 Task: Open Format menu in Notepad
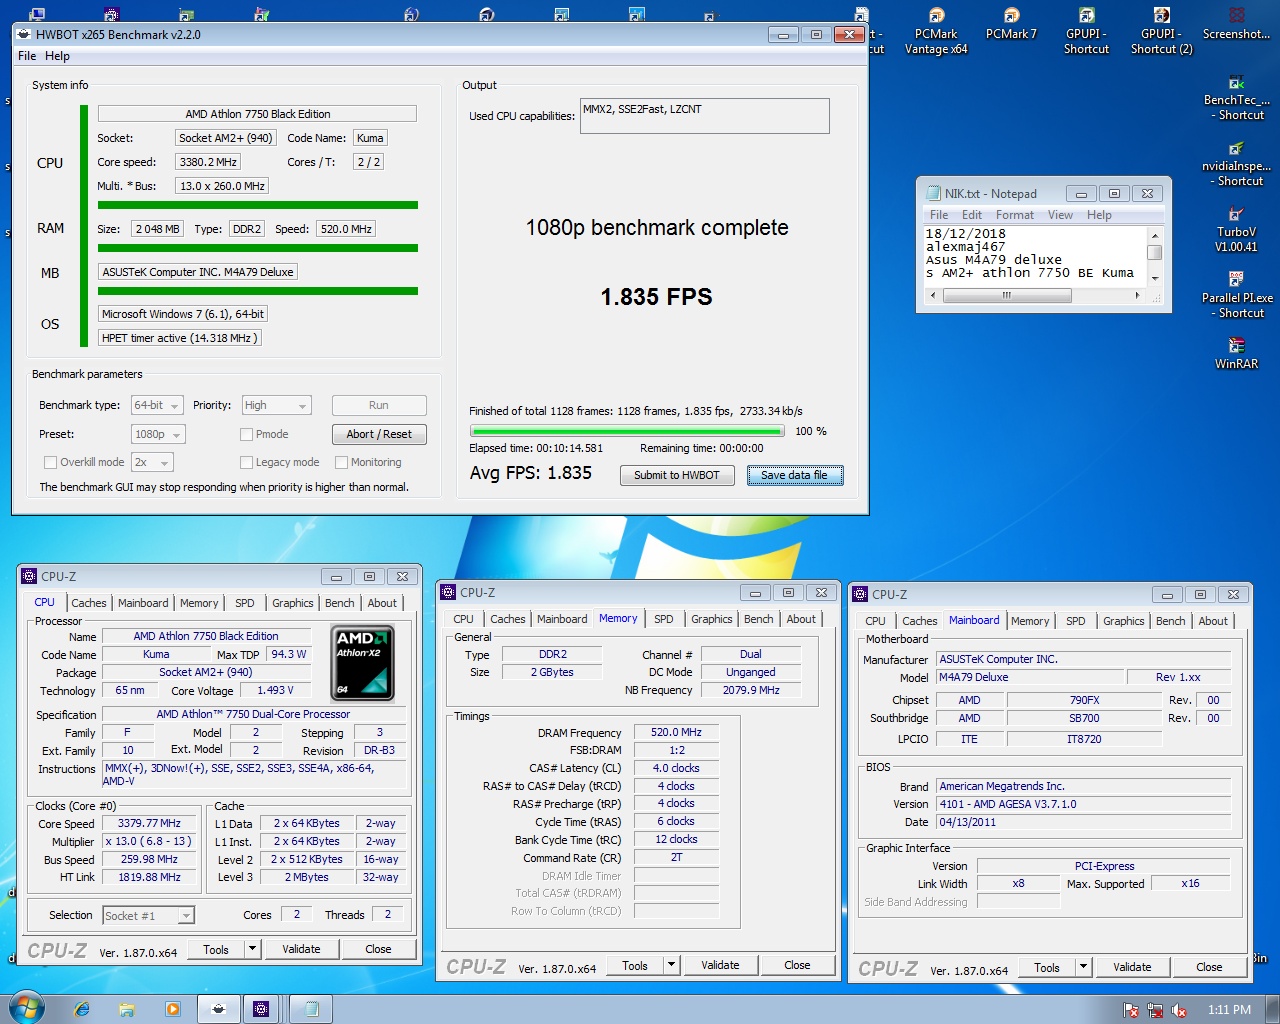[1015, 215]
